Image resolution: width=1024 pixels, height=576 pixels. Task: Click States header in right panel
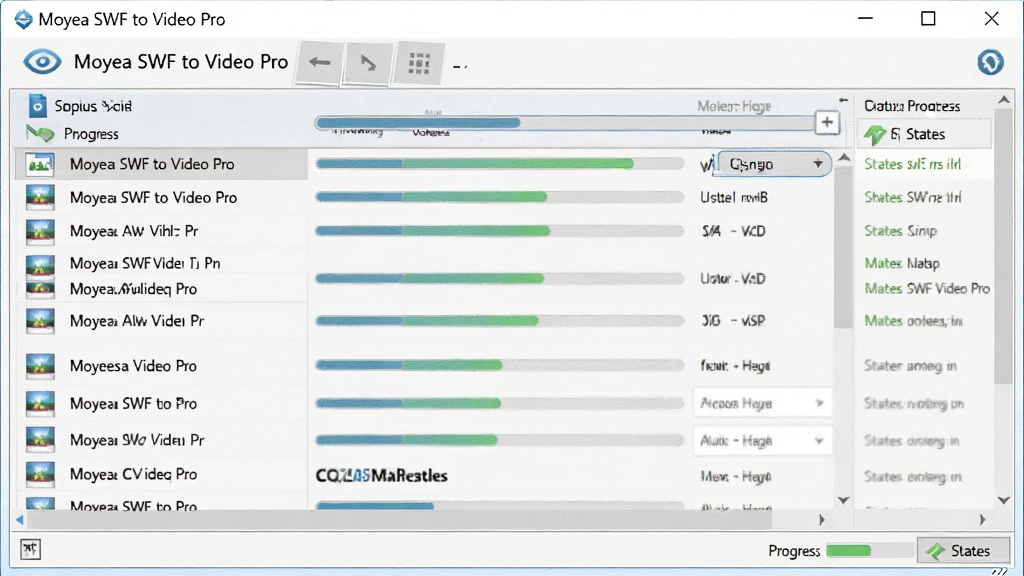(925, 134)
